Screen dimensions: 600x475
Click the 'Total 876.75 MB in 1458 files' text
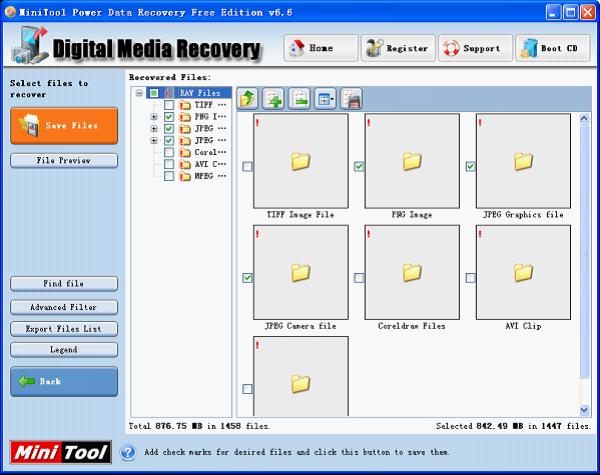[x=199, y=426]
